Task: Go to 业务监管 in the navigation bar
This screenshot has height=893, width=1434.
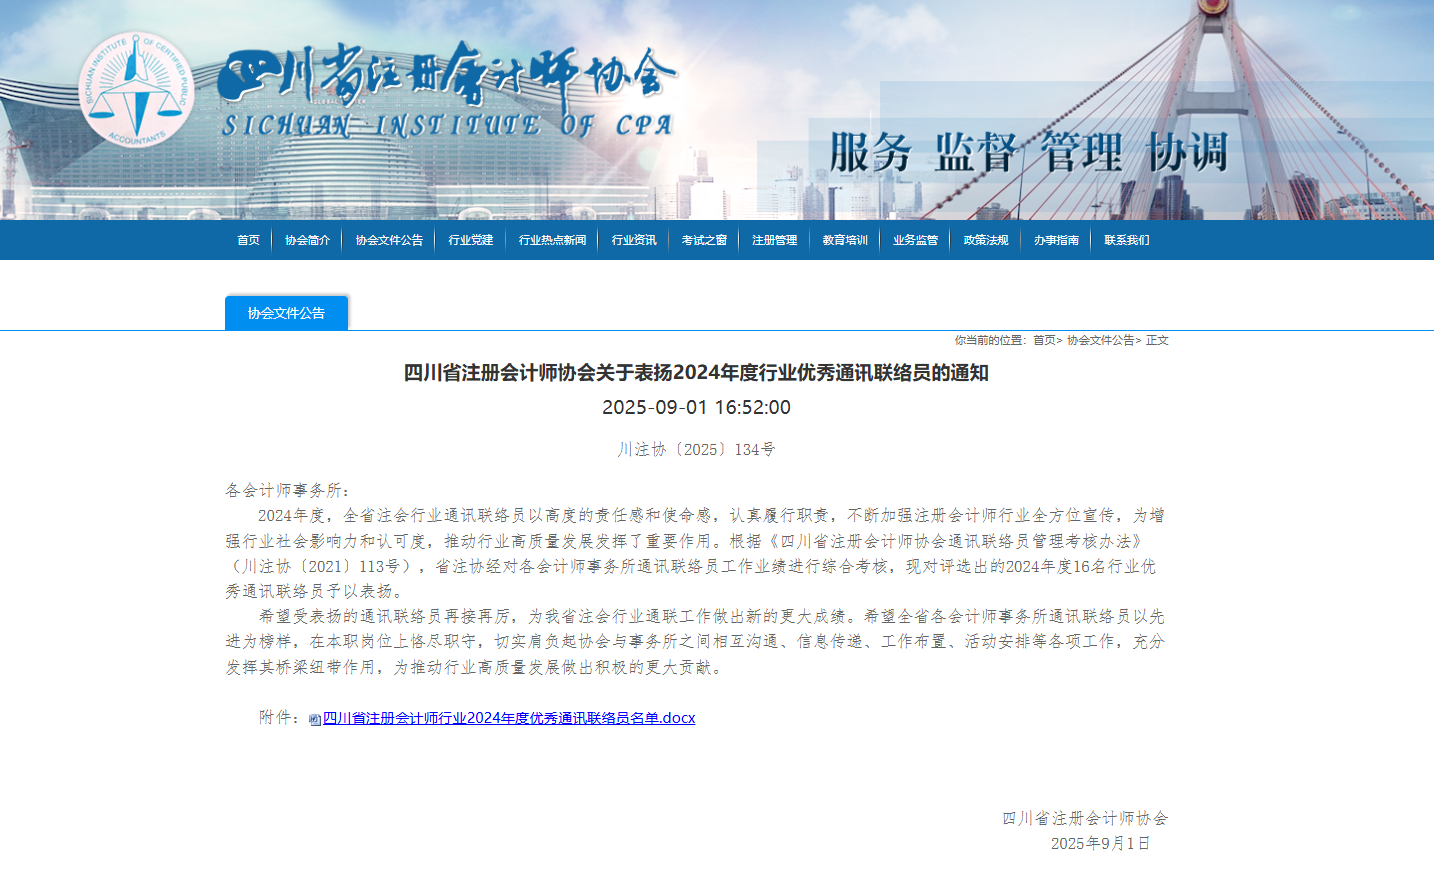Action: pos(915,240)
